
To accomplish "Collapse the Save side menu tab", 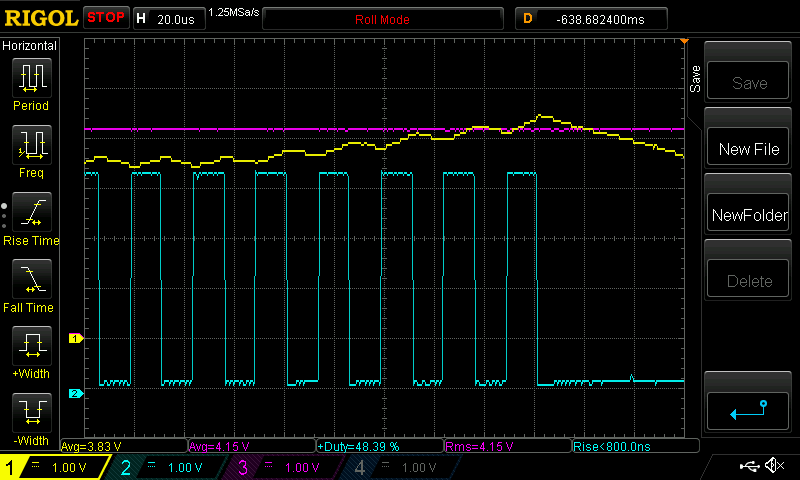I will tap(695, 75).
